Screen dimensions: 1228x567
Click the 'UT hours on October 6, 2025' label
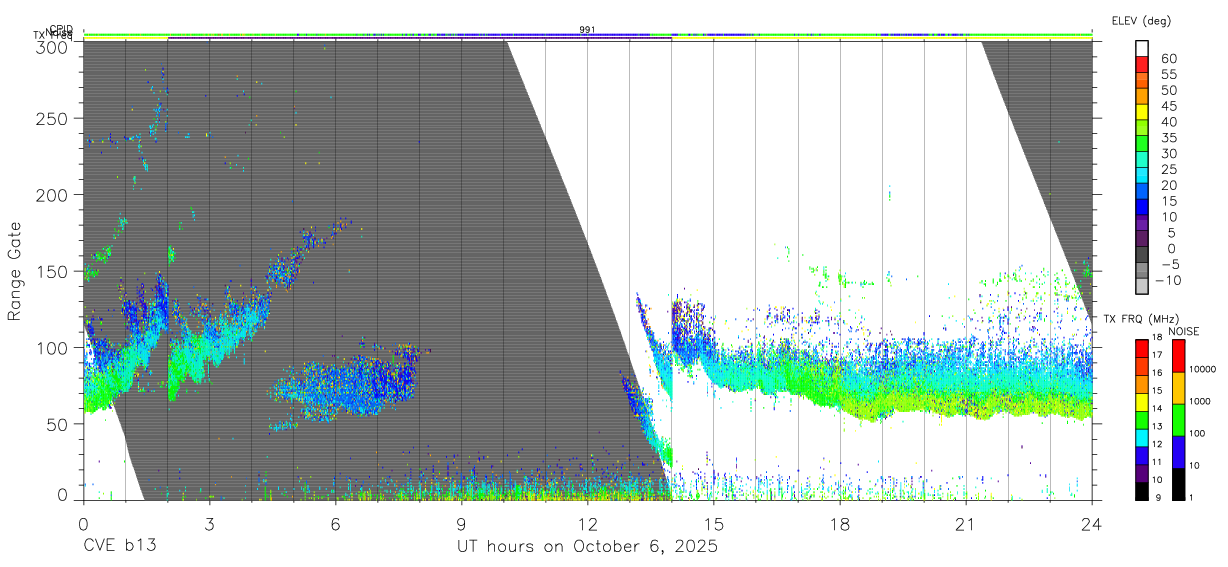(587, 547)
